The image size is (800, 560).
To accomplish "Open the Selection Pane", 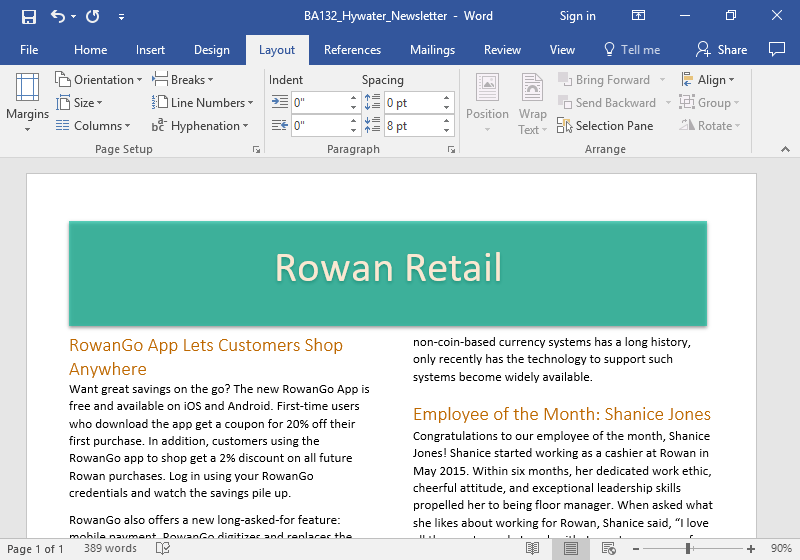I will pos(604,126).
